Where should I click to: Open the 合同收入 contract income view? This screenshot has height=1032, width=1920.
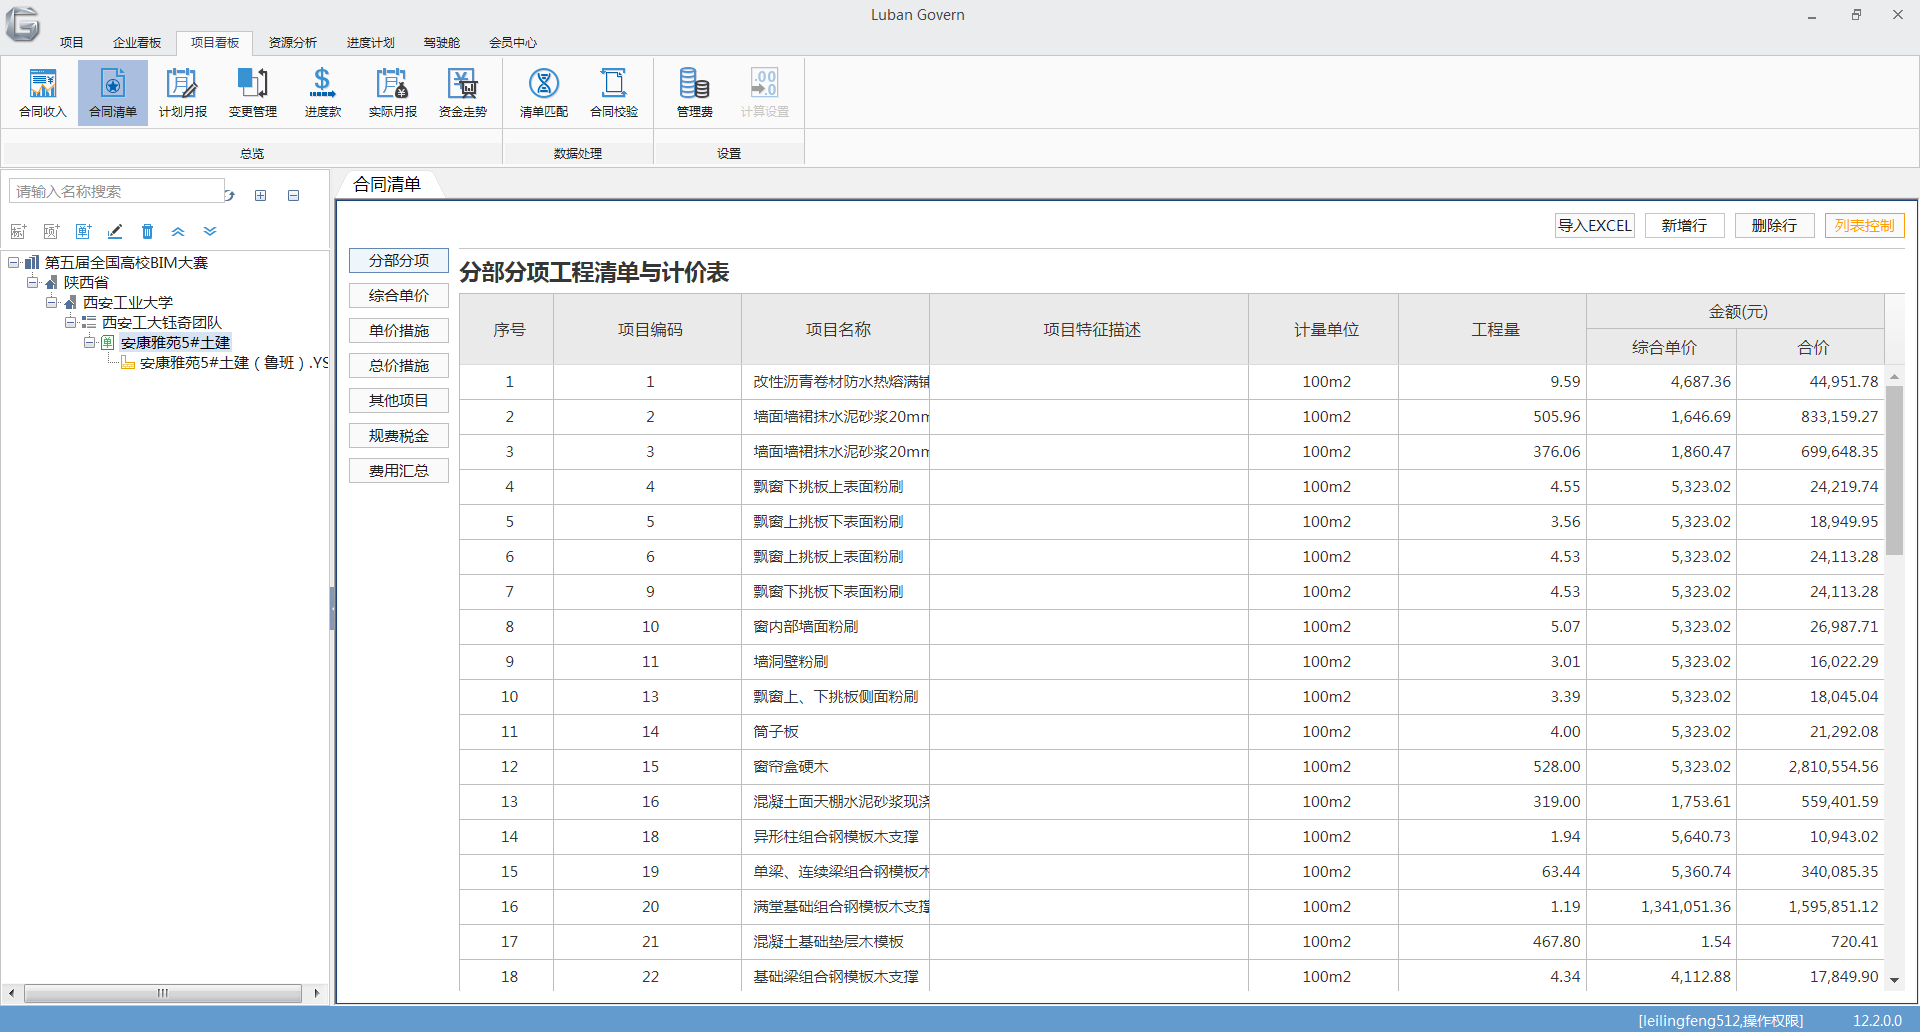(43, 92)
